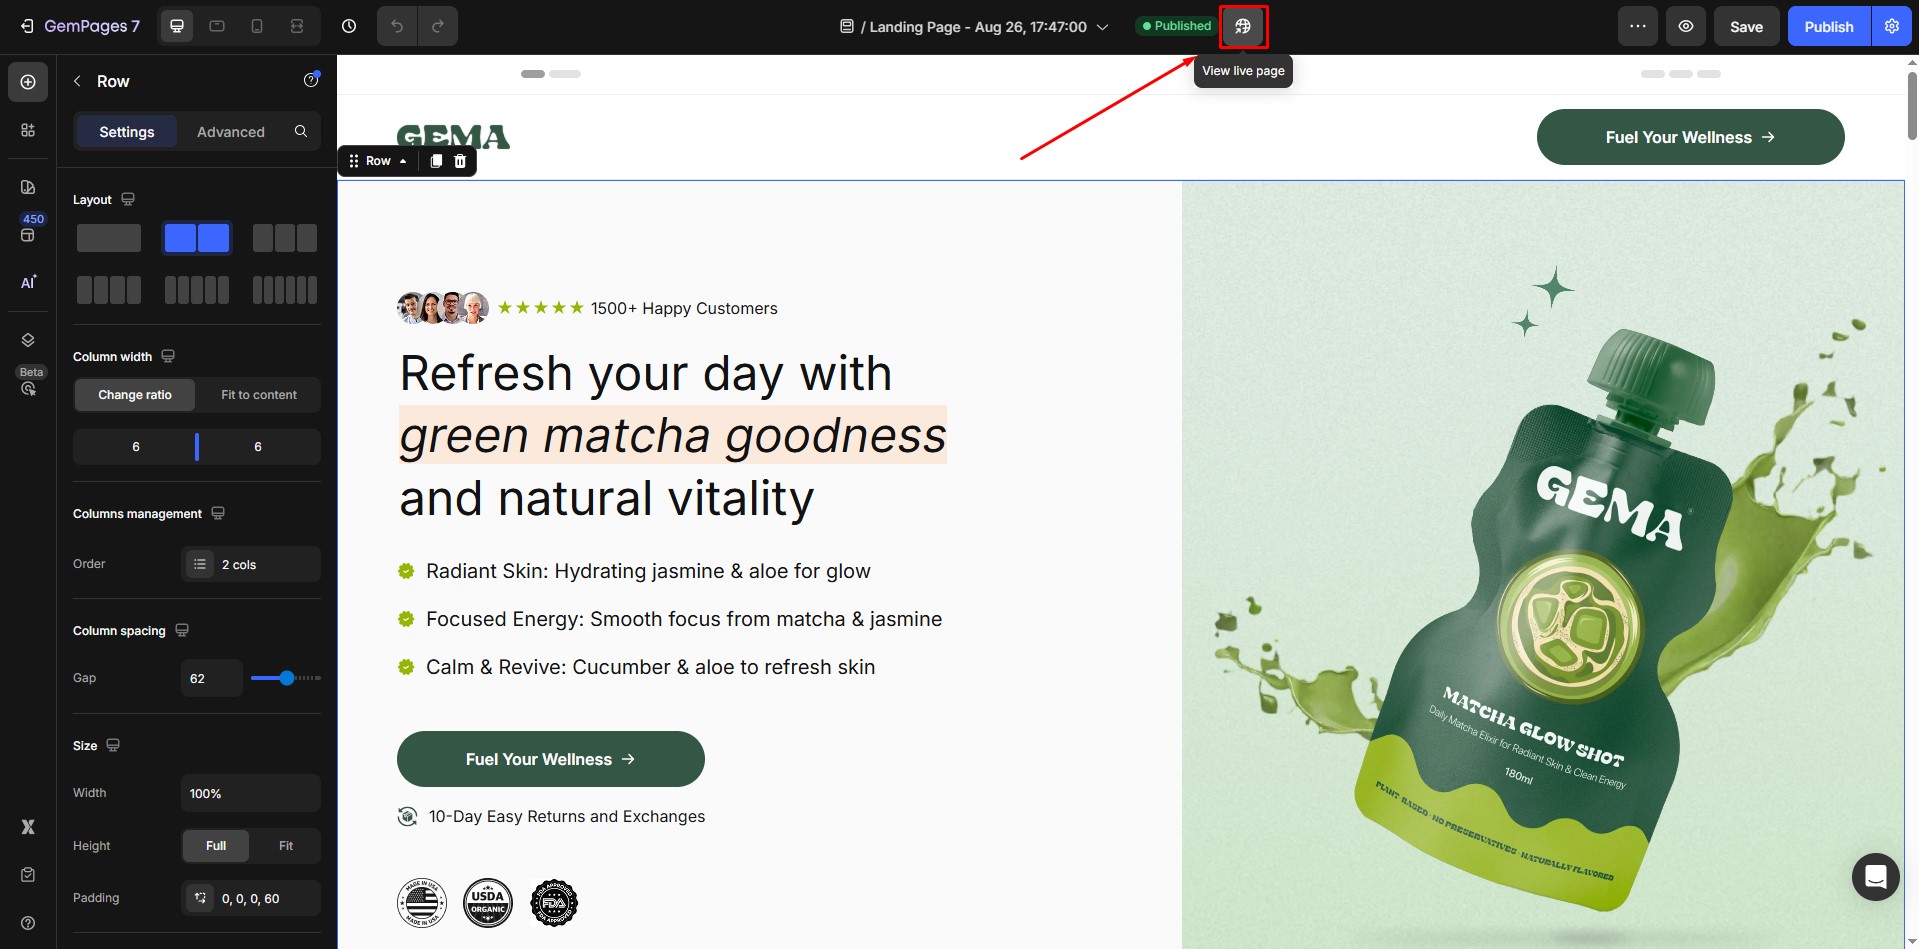This screenshot has width=1919, height=949.
Task: Switch to the Advanced tab
Action: coord(231,132)
